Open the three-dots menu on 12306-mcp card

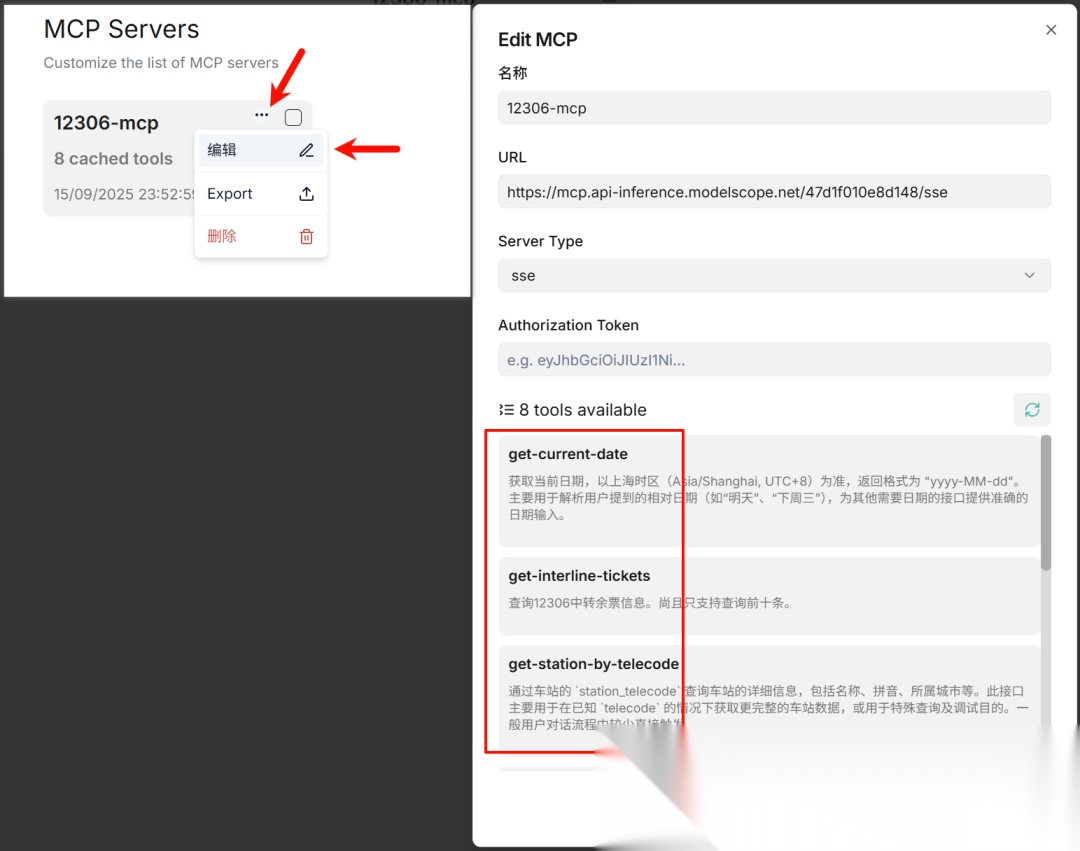pos(262,115)
